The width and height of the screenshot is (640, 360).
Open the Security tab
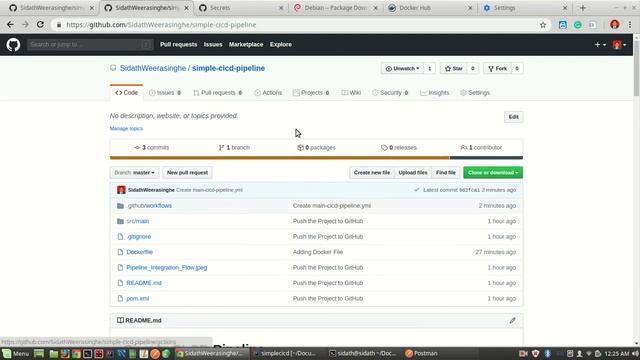pyautogui.click(x=390, y=93)
